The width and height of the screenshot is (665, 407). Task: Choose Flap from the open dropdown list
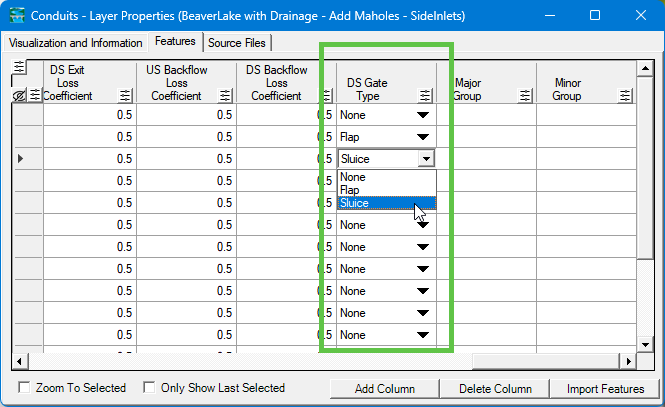(x=351, y=190)
